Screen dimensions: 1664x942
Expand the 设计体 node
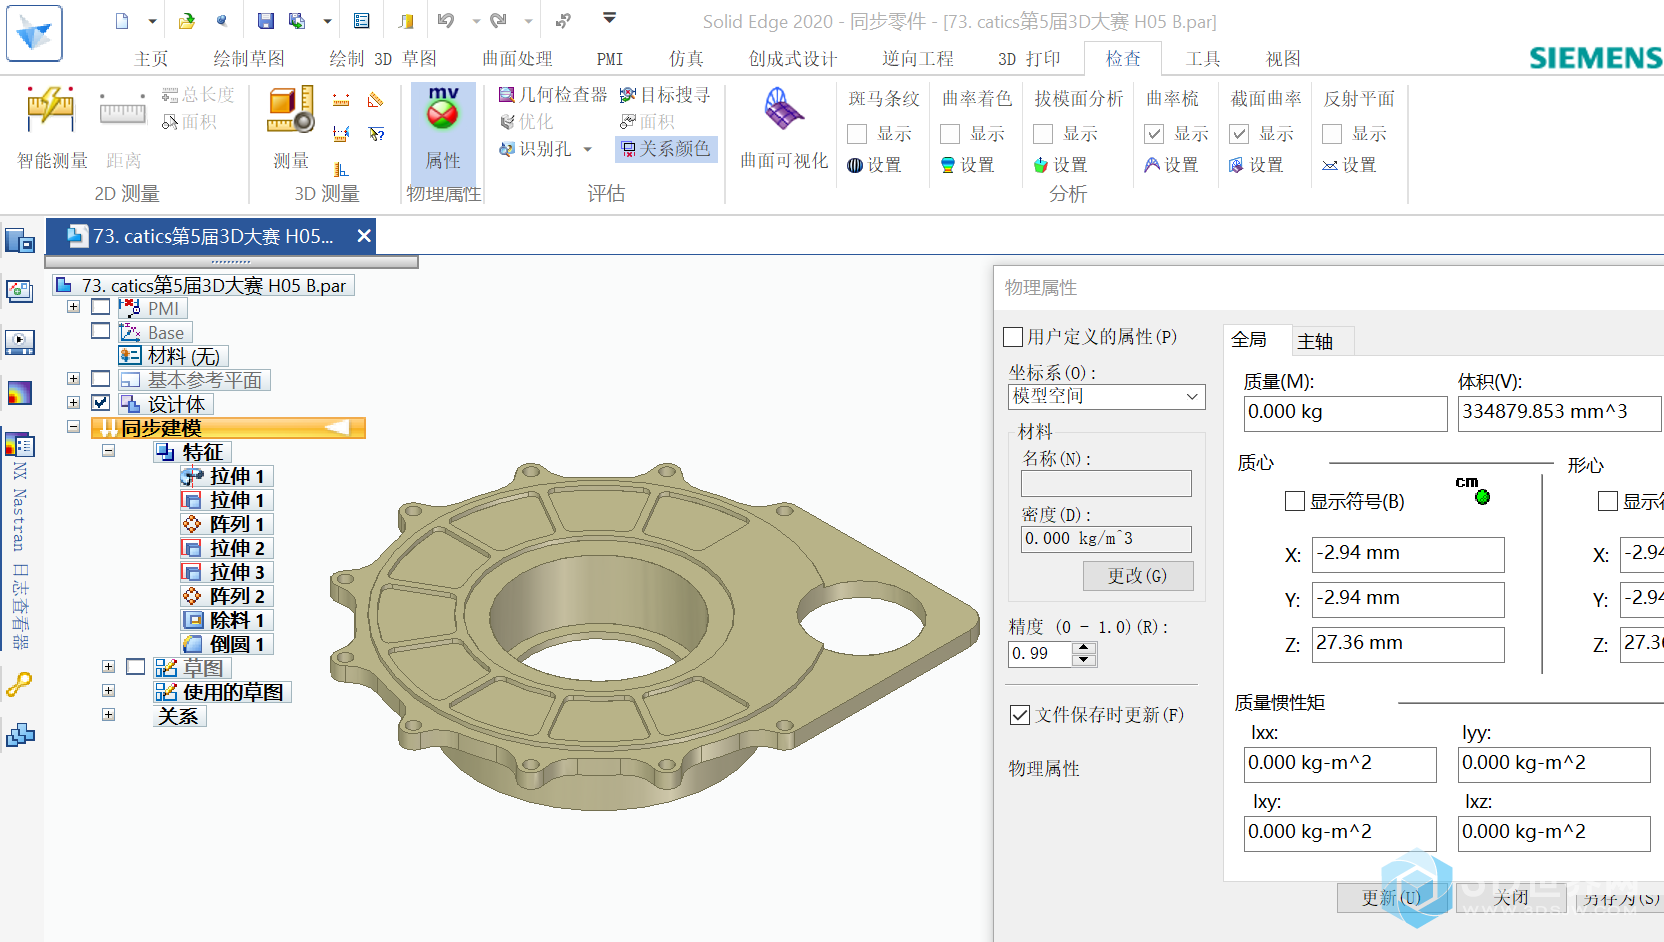point(73,403)
